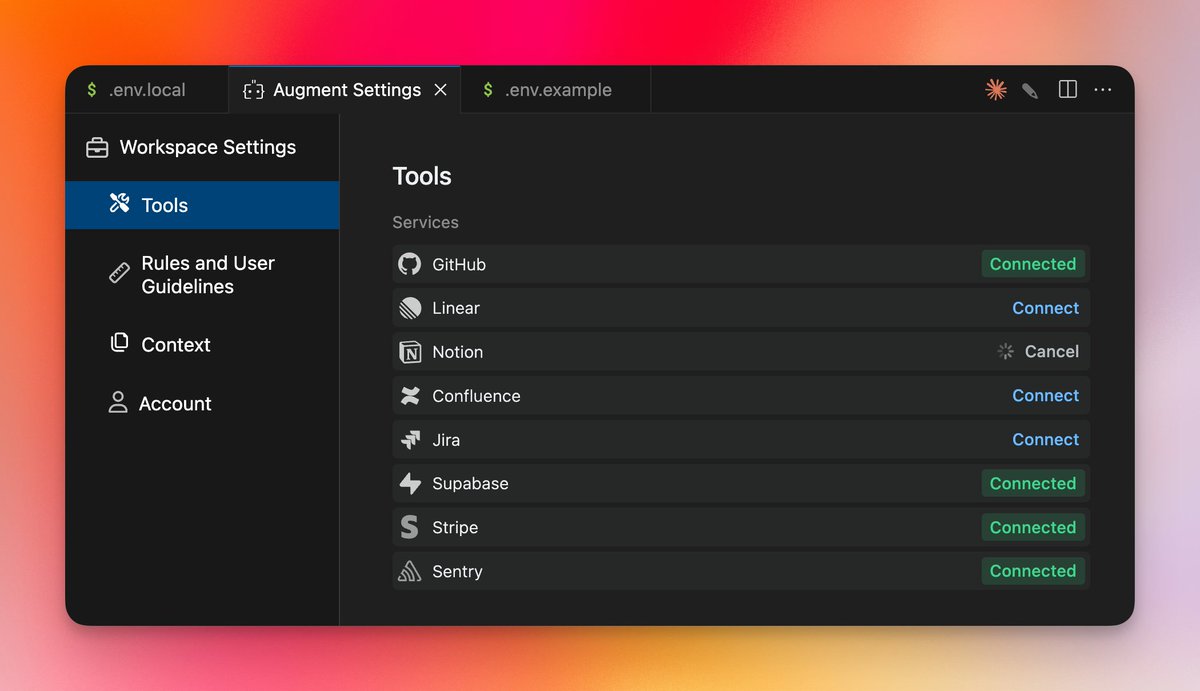The width and height of the screenshot is (1200, 691).
Task: Click the pencil edit icon in toolbar
Action: click(1030, 91)
